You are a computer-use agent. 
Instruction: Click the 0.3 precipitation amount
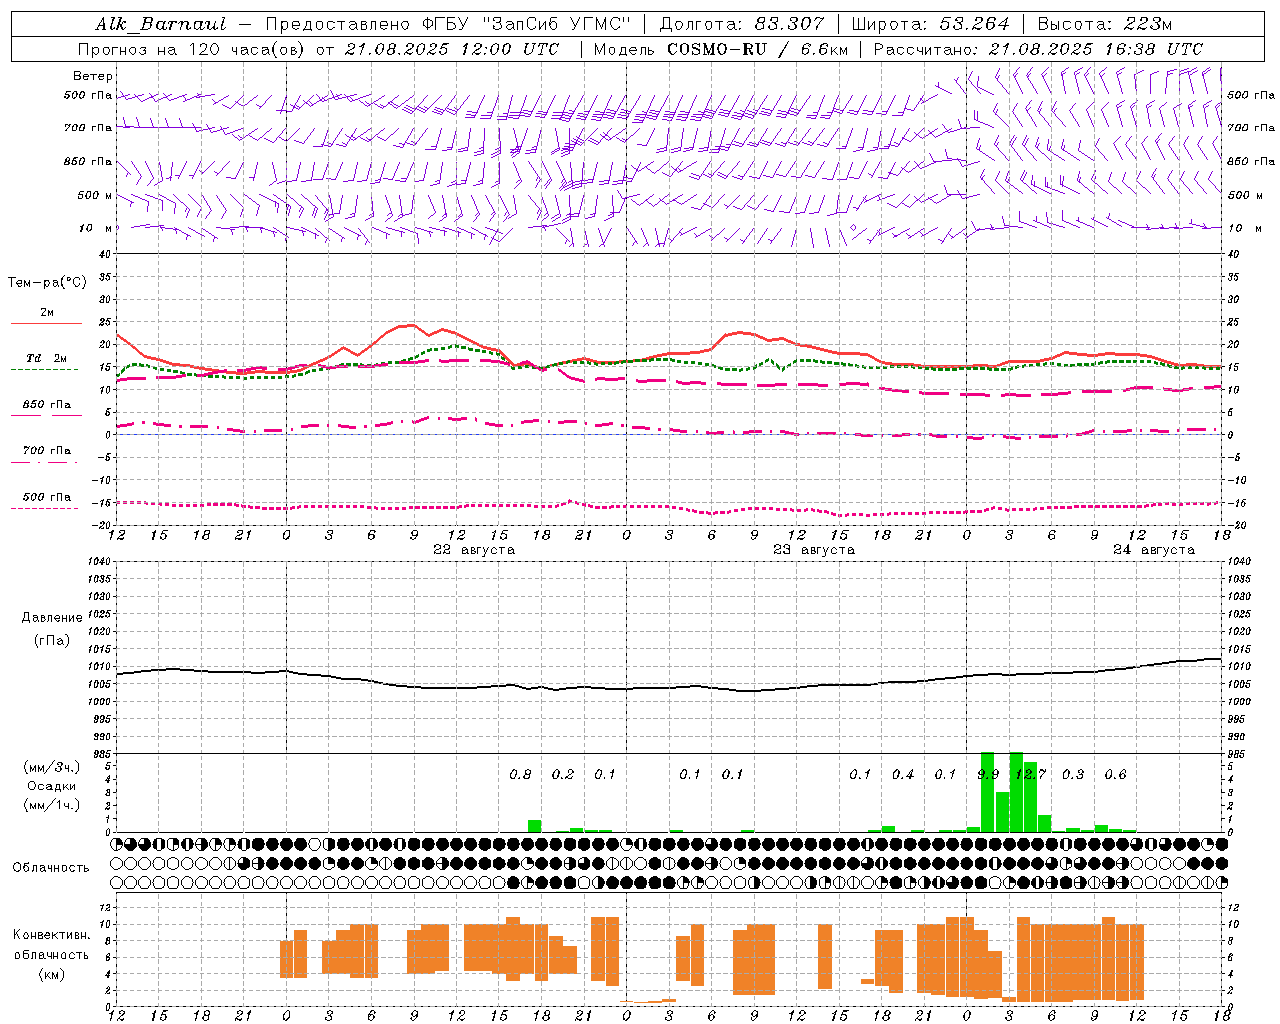pos(1073,775)
